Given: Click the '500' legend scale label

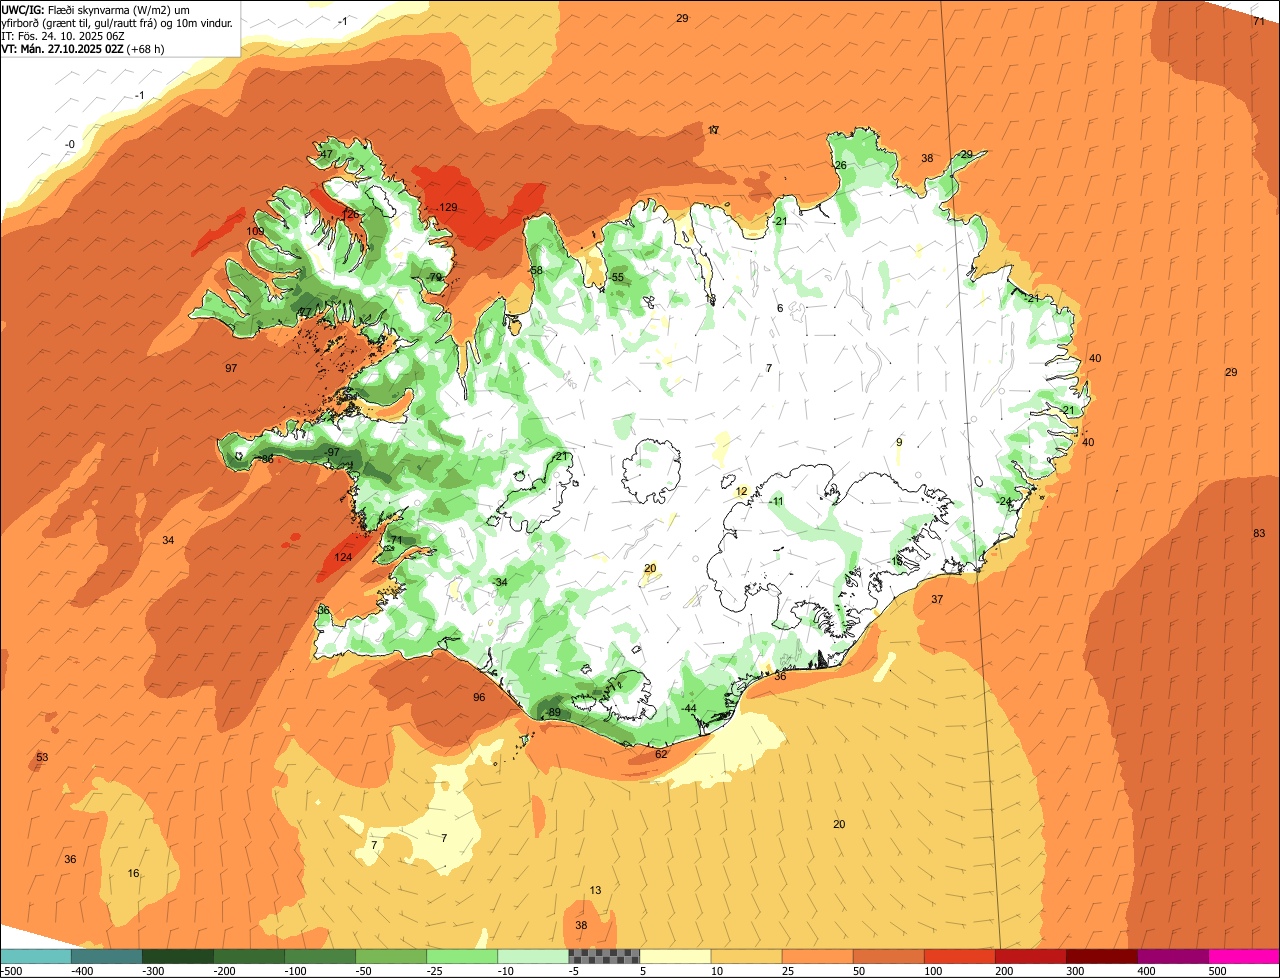Looking at the screenshot, I should click(x=1217, y=970).
